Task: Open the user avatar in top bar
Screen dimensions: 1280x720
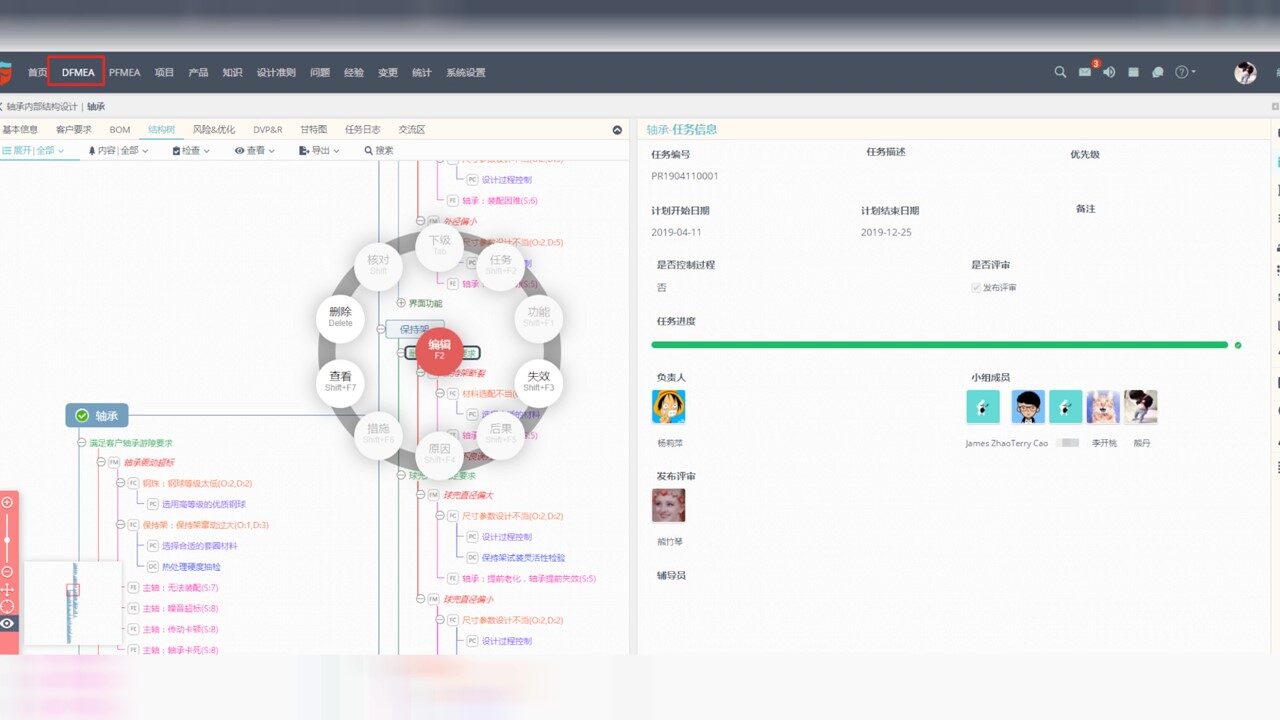Action: [x=1245, y=72]
